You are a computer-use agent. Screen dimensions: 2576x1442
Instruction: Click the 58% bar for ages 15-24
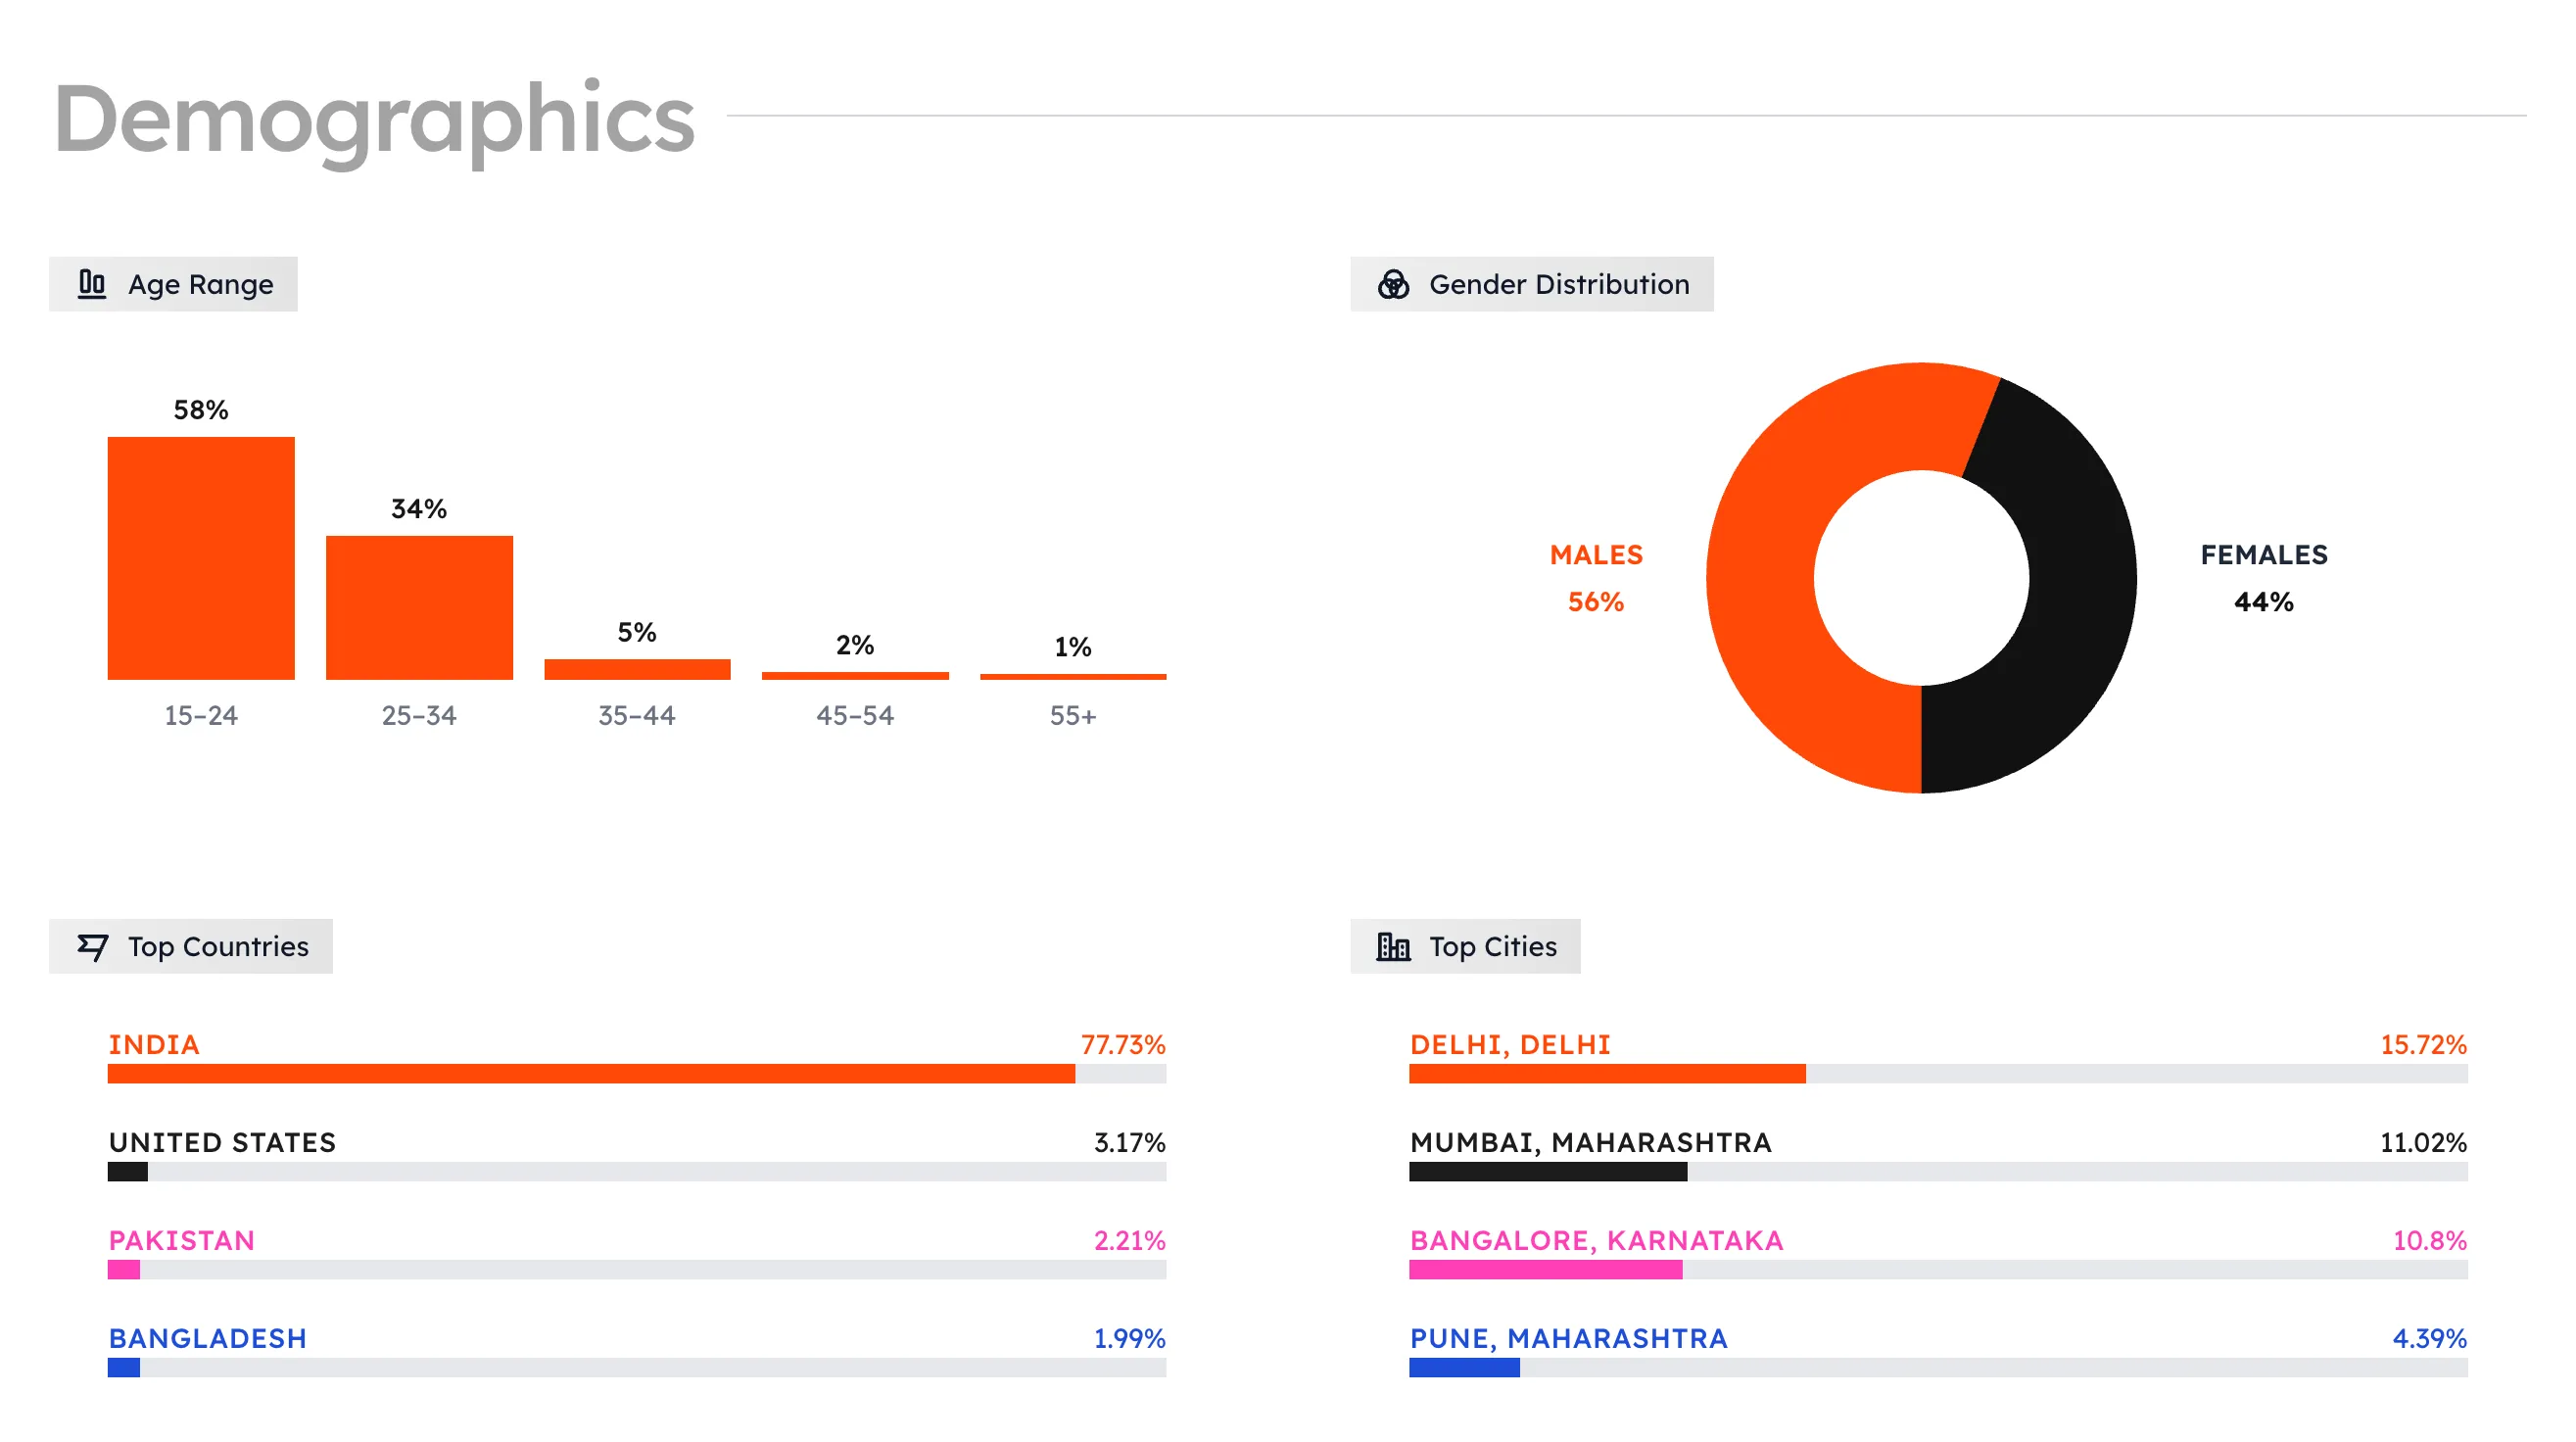(x=201, y=558)
